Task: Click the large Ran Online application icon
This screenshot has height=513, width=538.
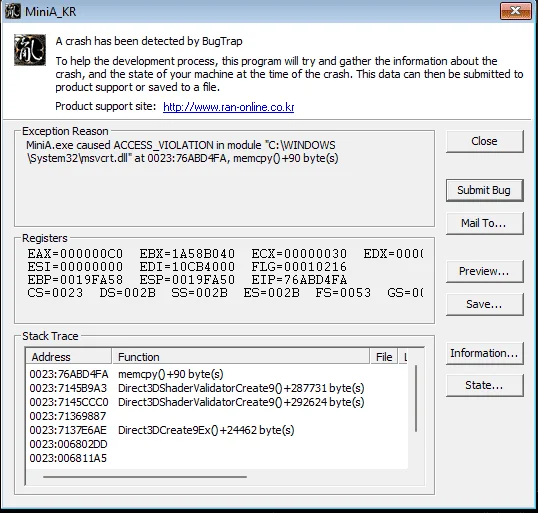Action: pos(30,50)
